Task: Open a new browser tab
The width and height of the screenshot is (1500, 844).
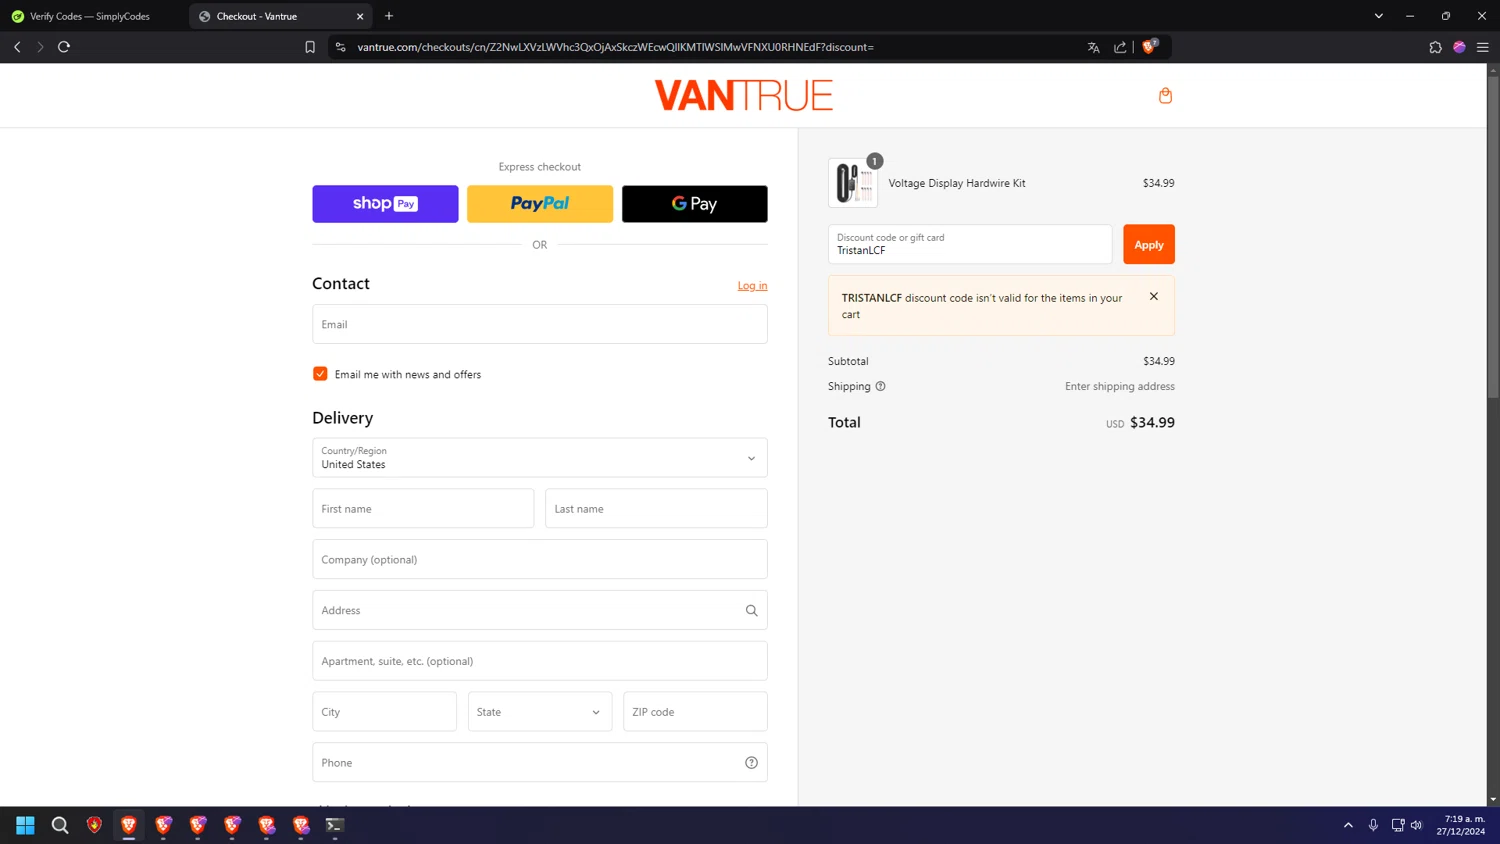Action: [x=389, y=16]
